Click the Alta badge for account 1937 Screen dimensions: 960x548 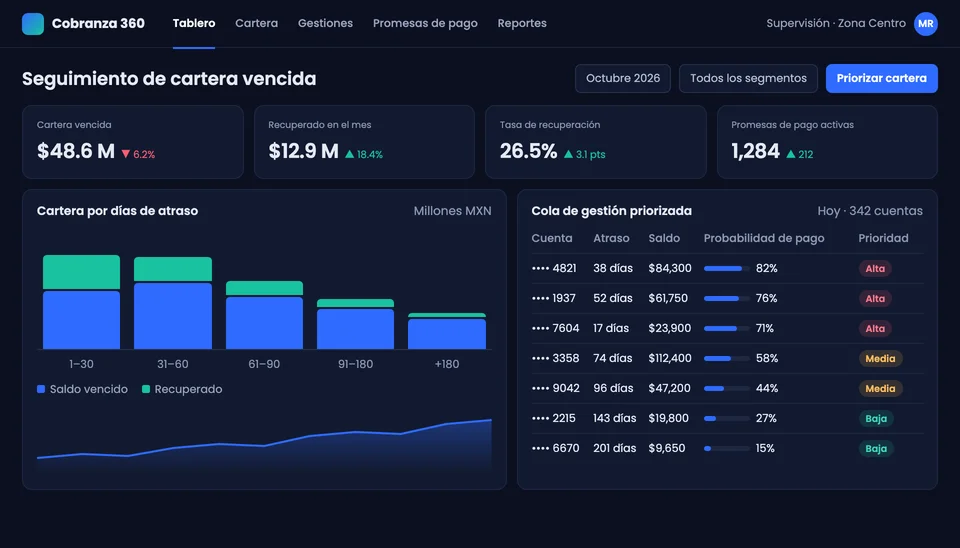[875, 298]
